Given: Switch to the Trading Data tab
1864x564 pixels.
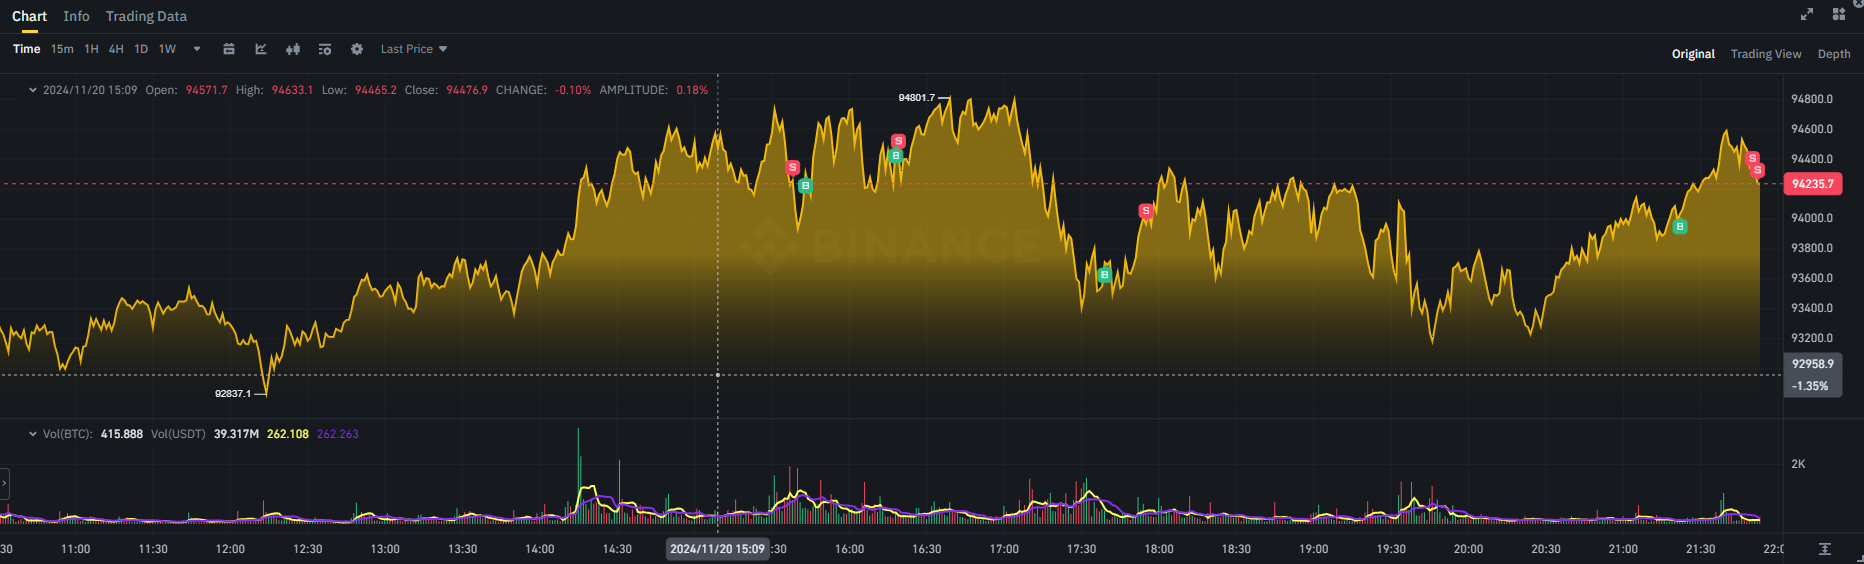Looking at the screenshot, I should (146, 16).
